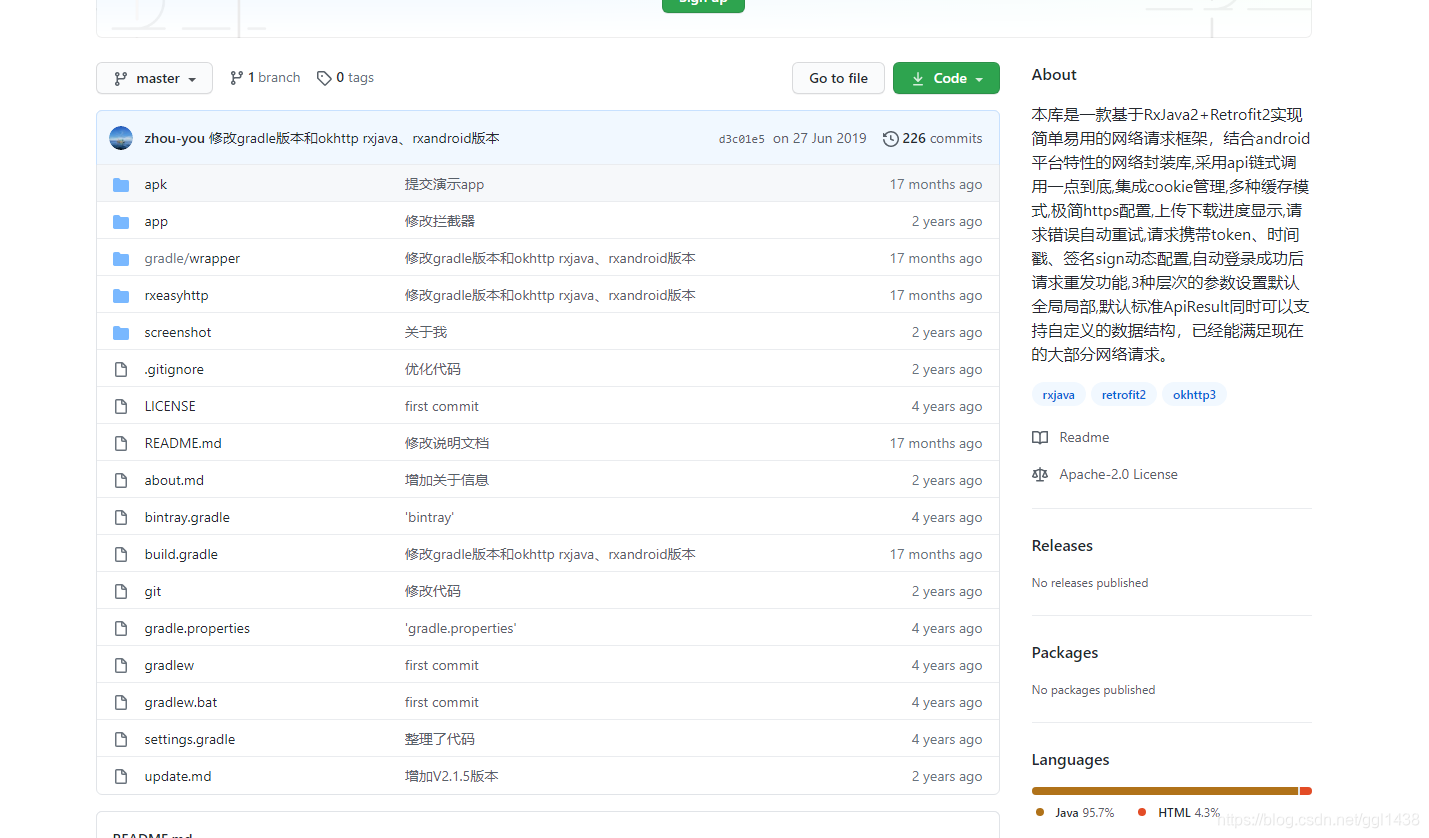Screen dimensions: 1429x838
Task: Click the HTML 4.3% language label
Action: click(1180, 813)
